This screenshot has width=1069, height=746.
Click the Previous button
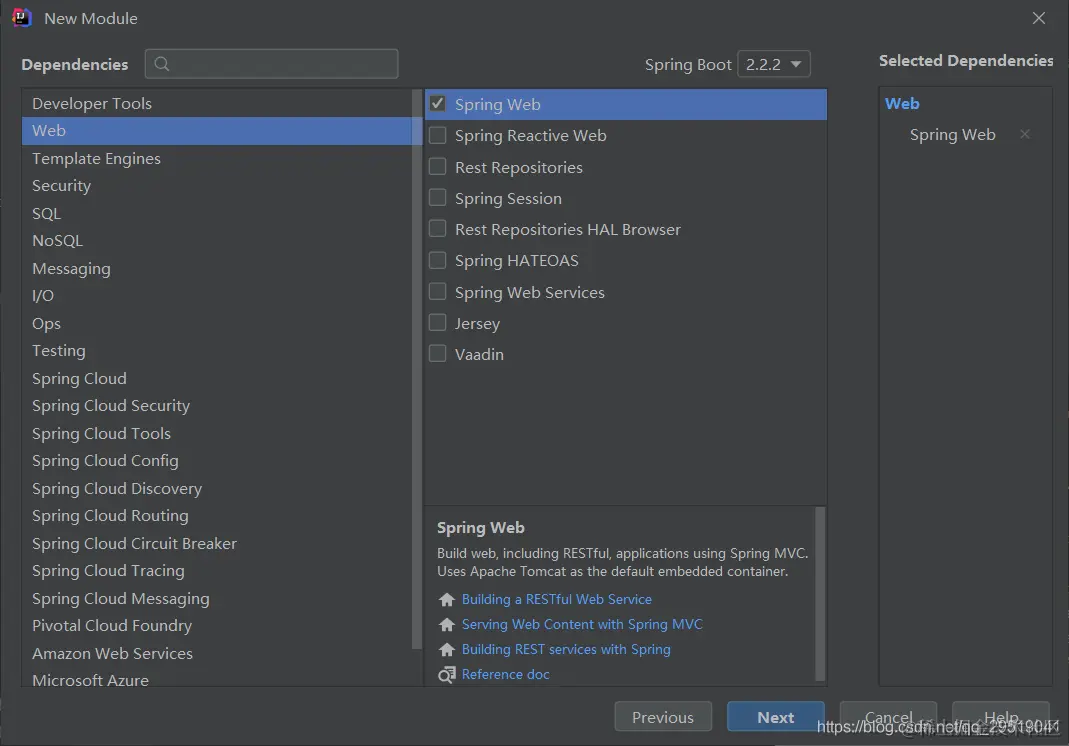[x=663, y=717]
